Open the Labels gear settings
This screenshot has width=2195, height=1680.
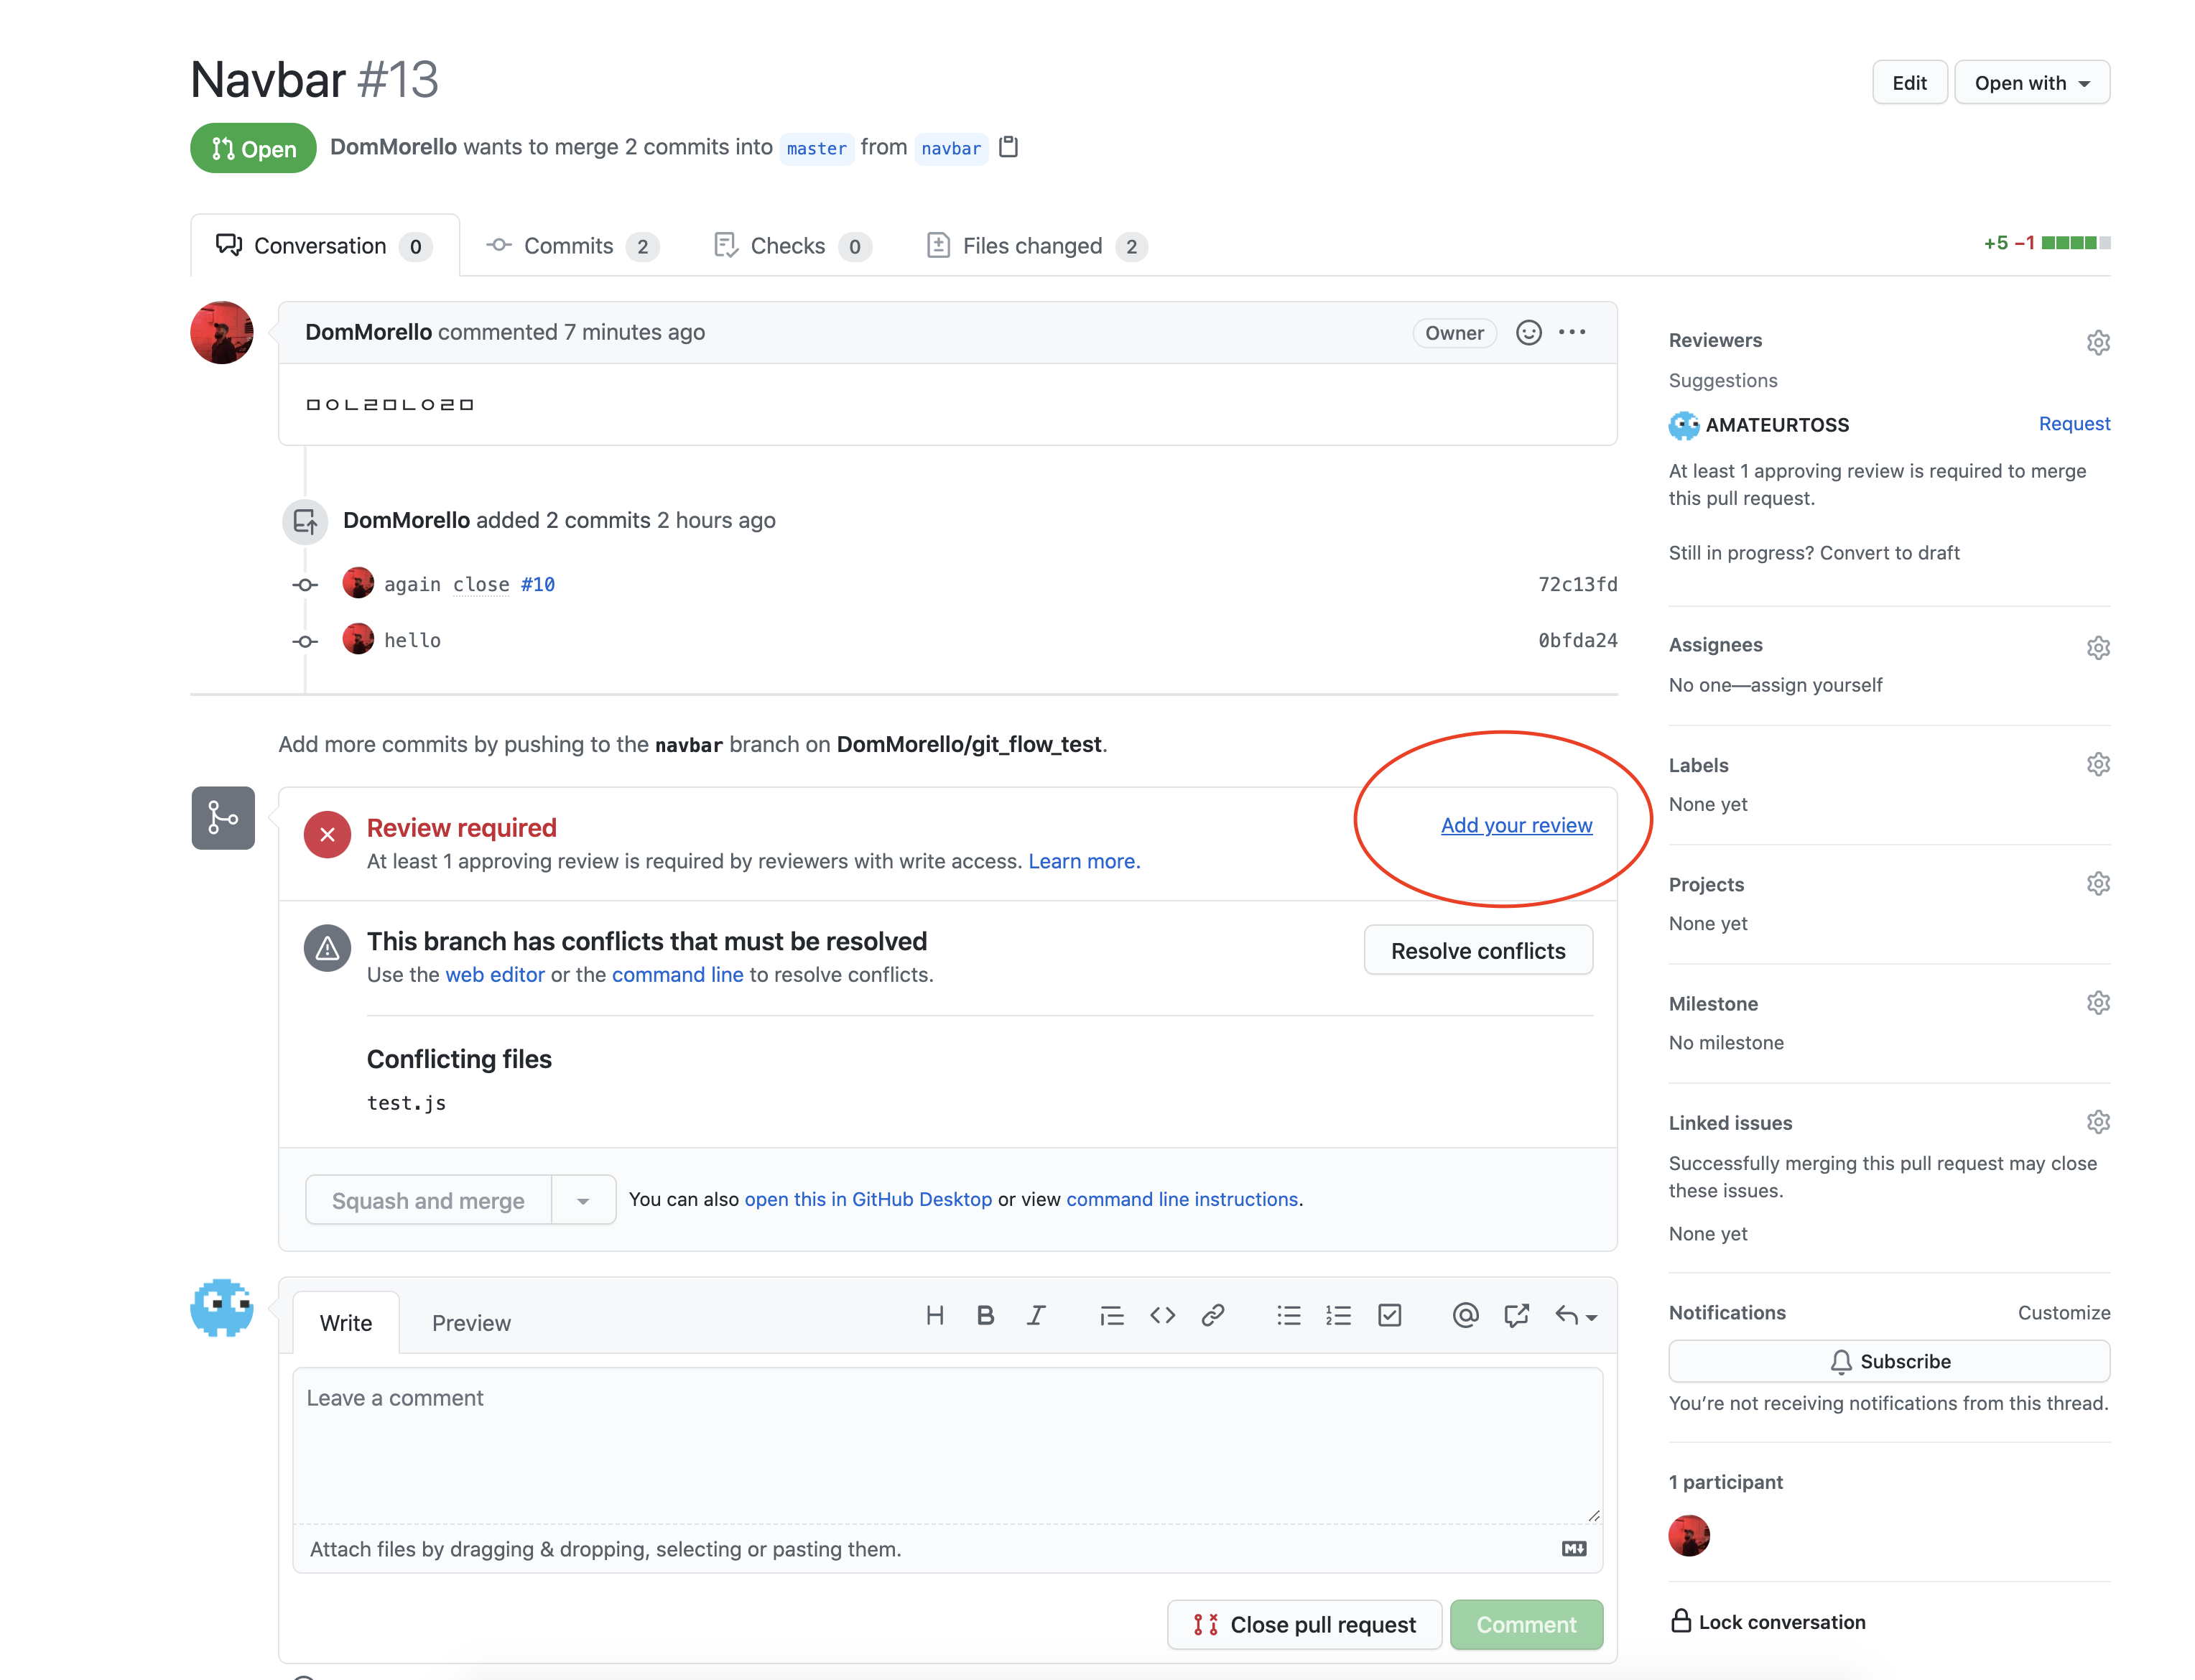pos(2097,765)
